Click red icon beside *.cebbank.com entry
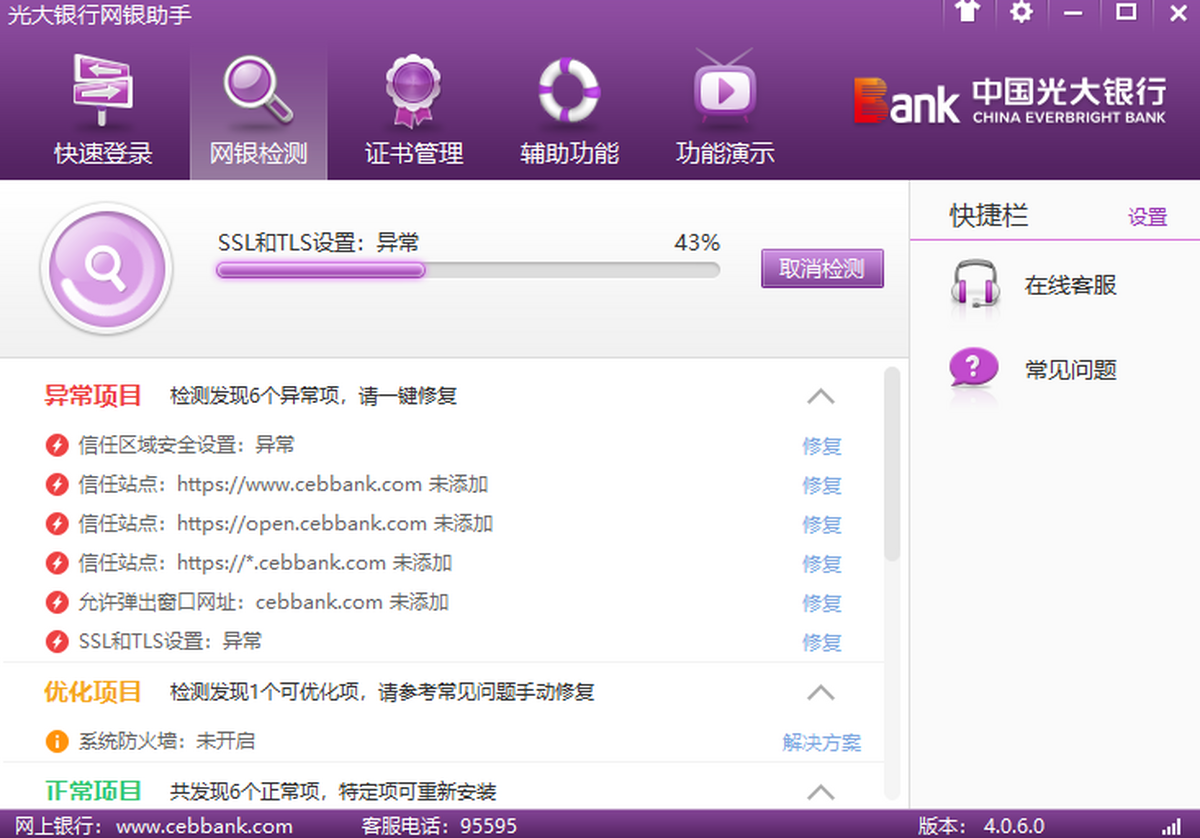 57,563
